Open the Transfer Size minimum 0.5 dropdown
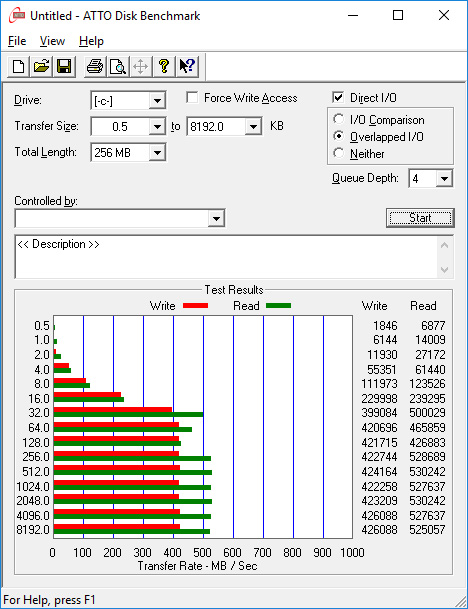Screen dimensions: 468x609 coord(157,127)
